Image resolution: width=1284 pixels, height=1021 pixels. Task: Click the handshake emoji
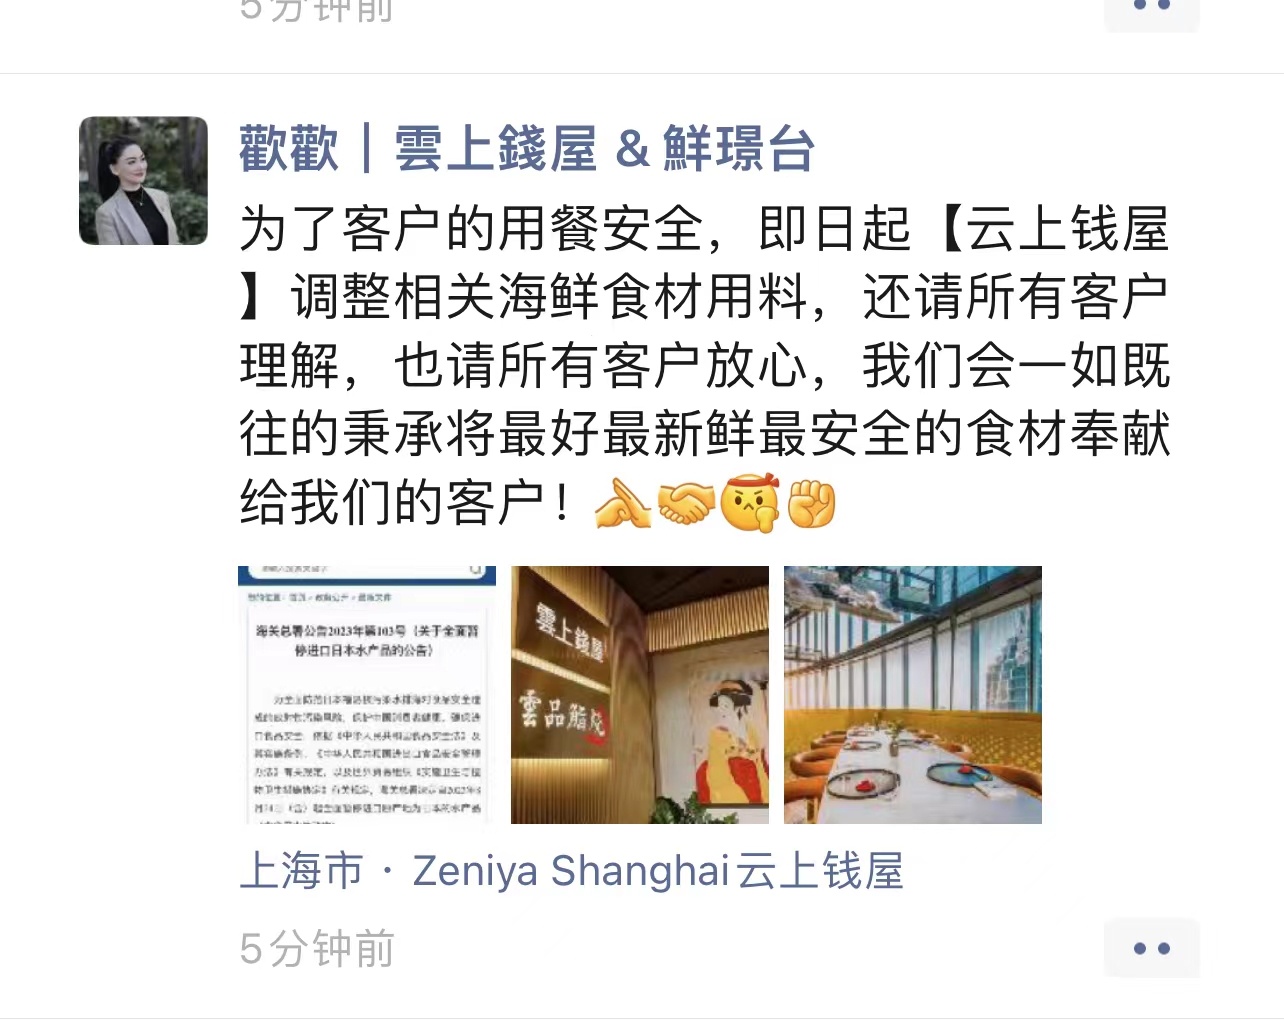(x=686, y=503)
